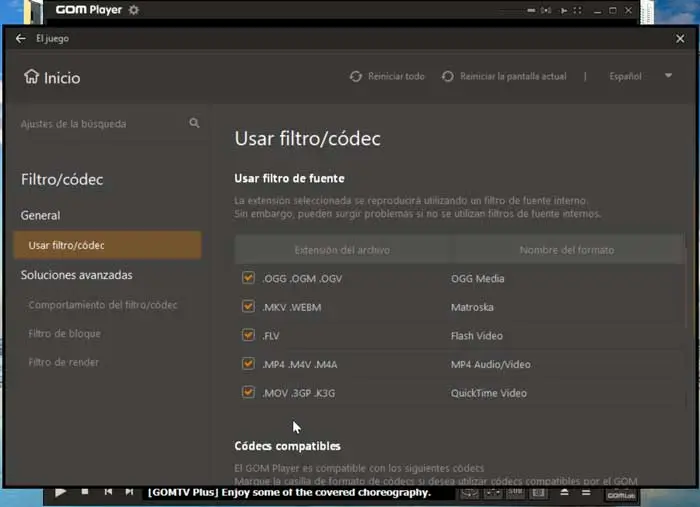Click the GOMLab logo button in the player bar
Screen dimensions: 700x507
(x=621, y=495)
